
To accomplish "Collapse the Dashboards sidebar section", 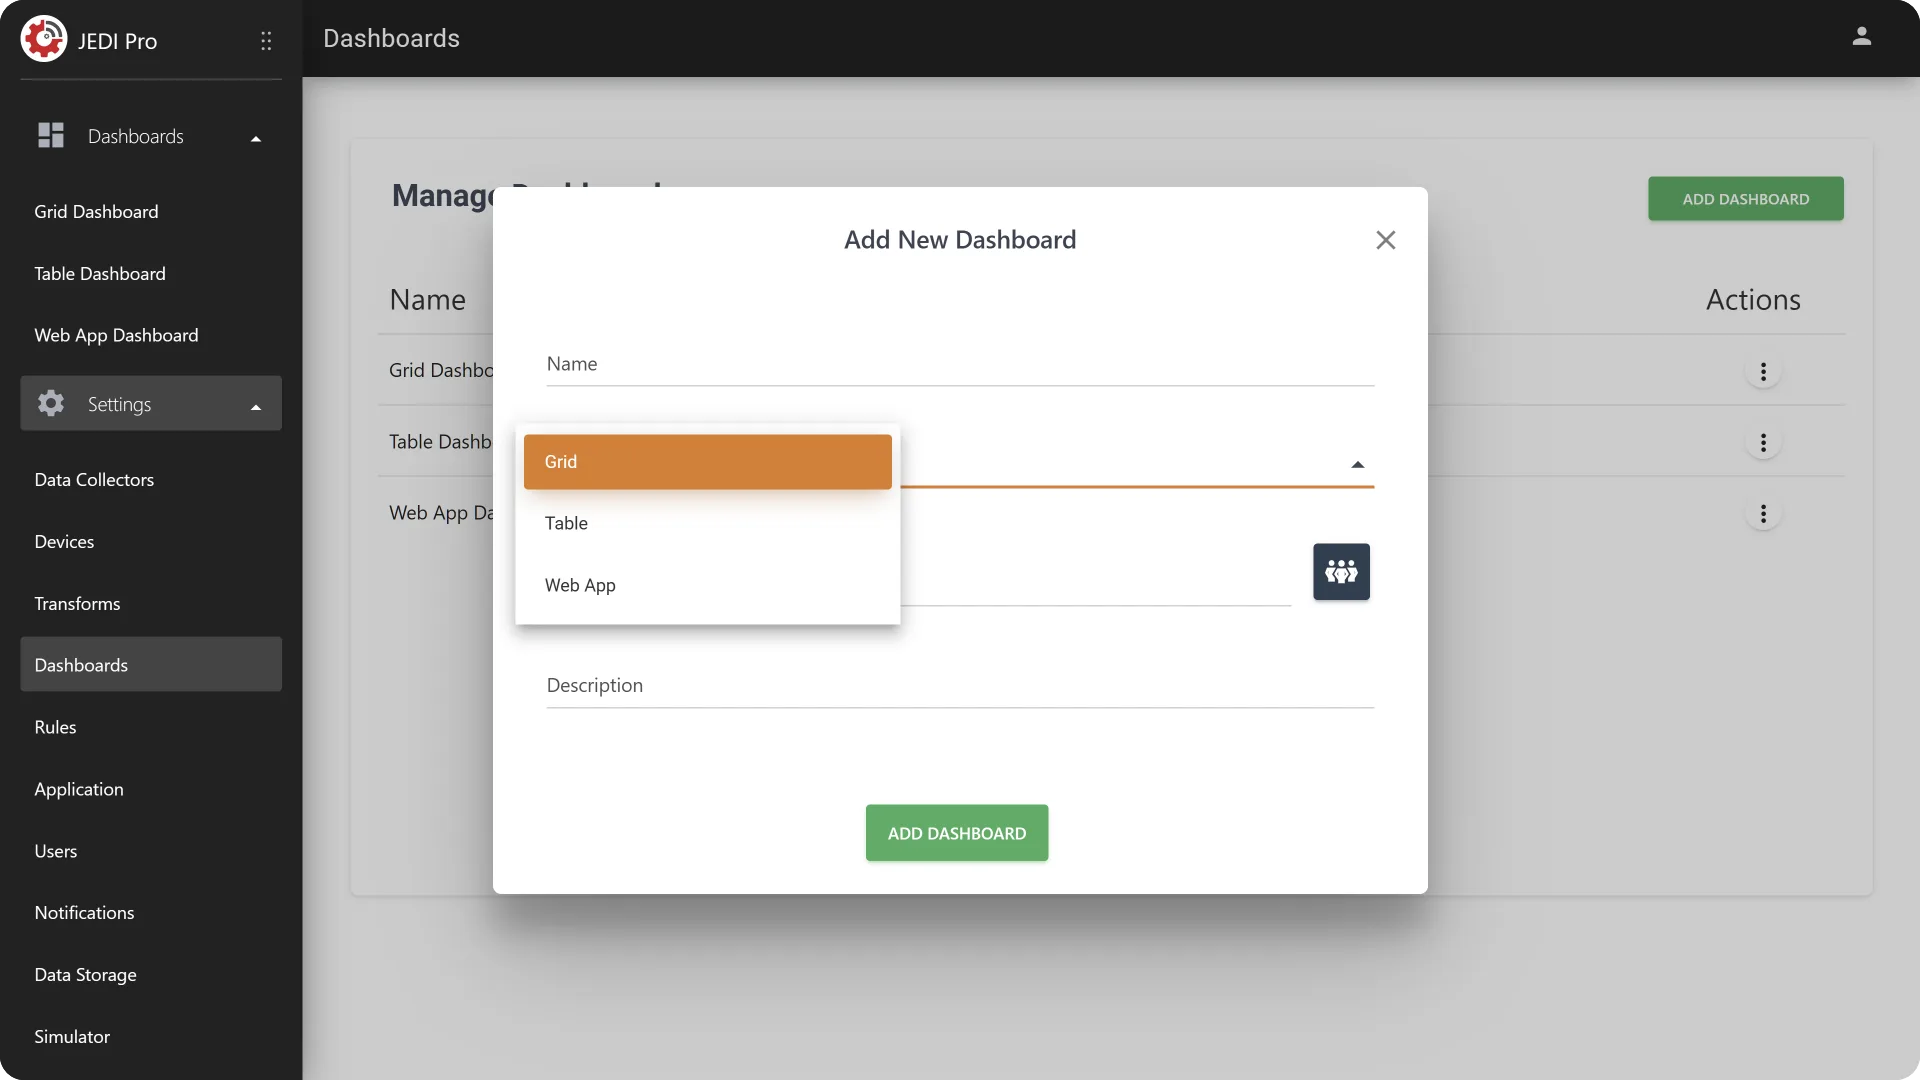I will click(x=256, y=139).
